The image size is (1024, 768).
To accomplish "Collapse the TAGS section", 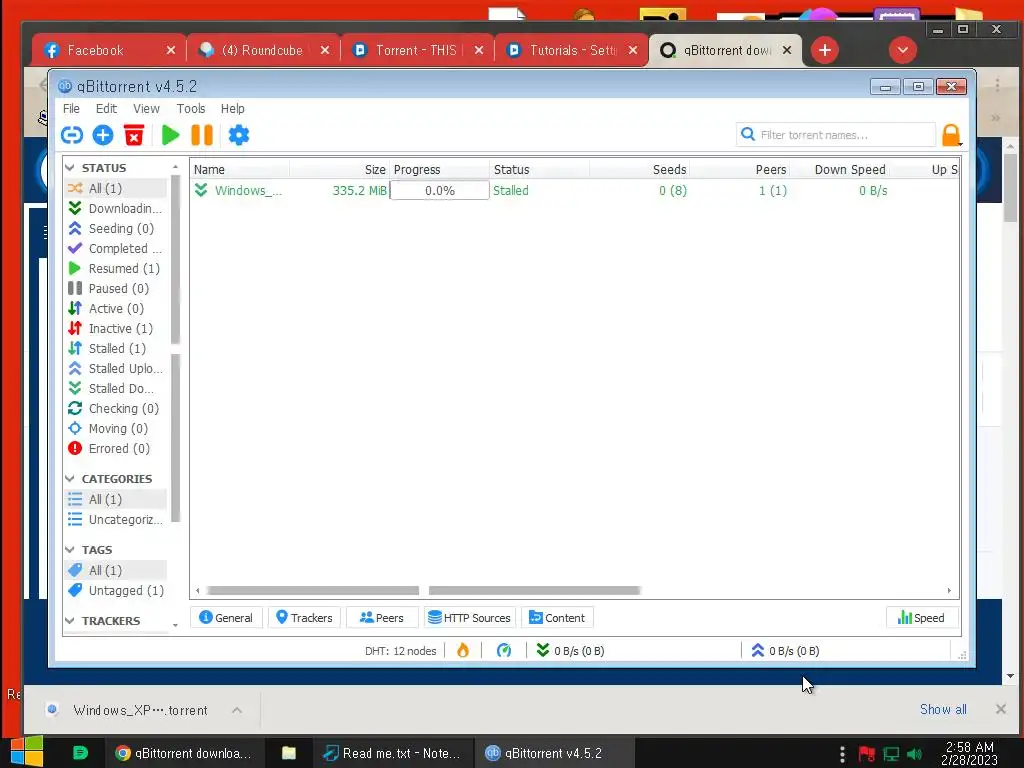I will [x=70, y=550].
